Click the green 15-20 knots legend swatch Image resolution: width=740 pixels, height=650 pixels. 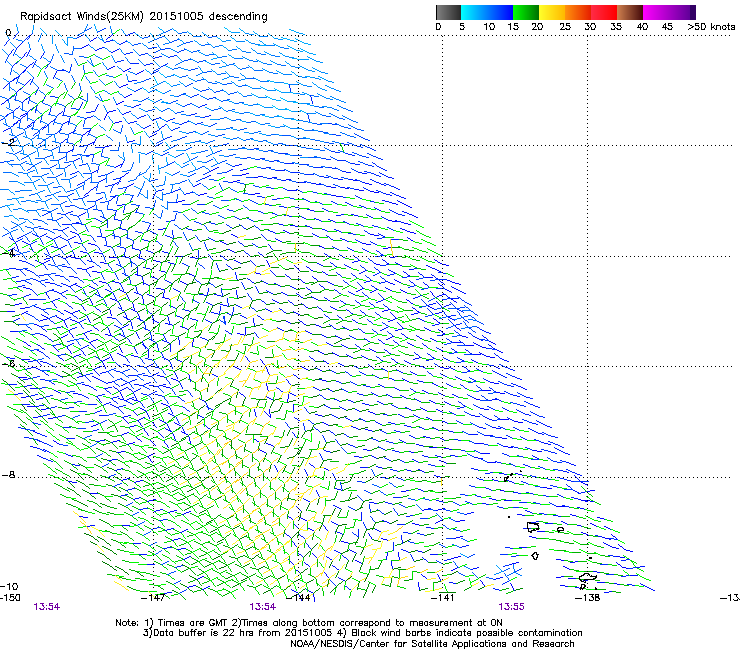[526, 12]
